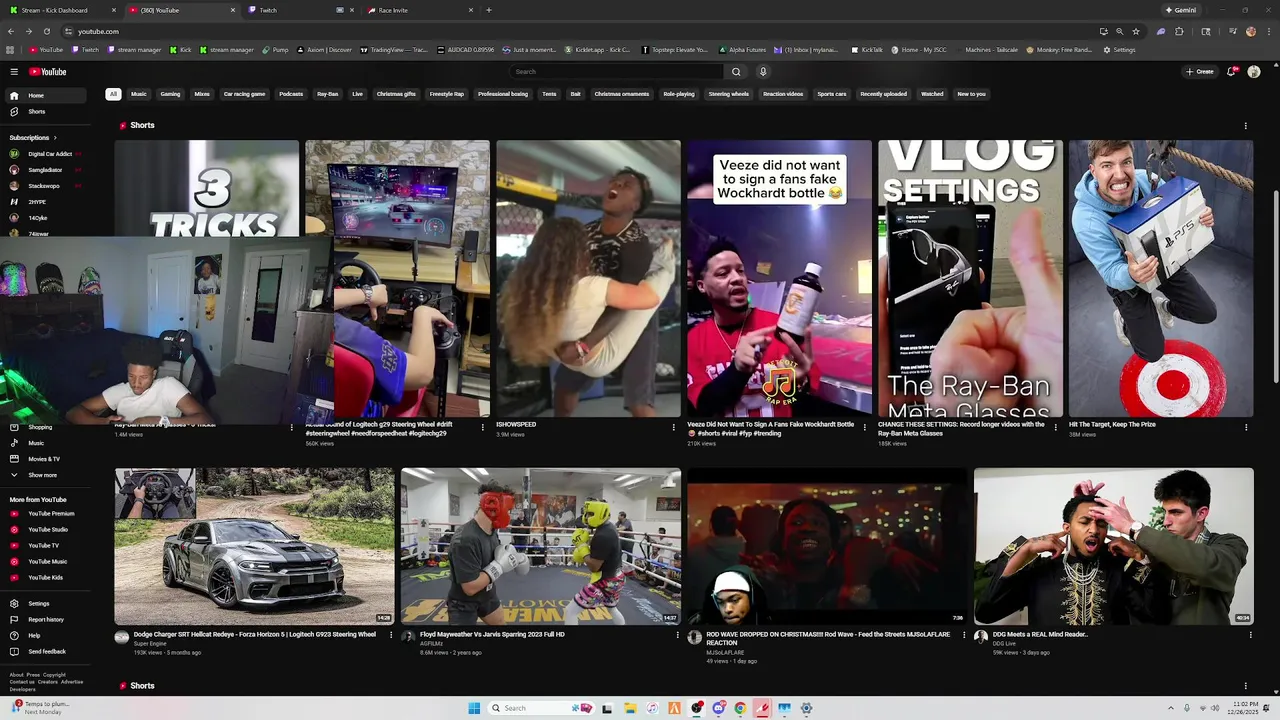Viewport: 1280px width, 720px height.
Task: Play the MrBeast PS5 short thumbnail
Action: tap(1160, 278)
